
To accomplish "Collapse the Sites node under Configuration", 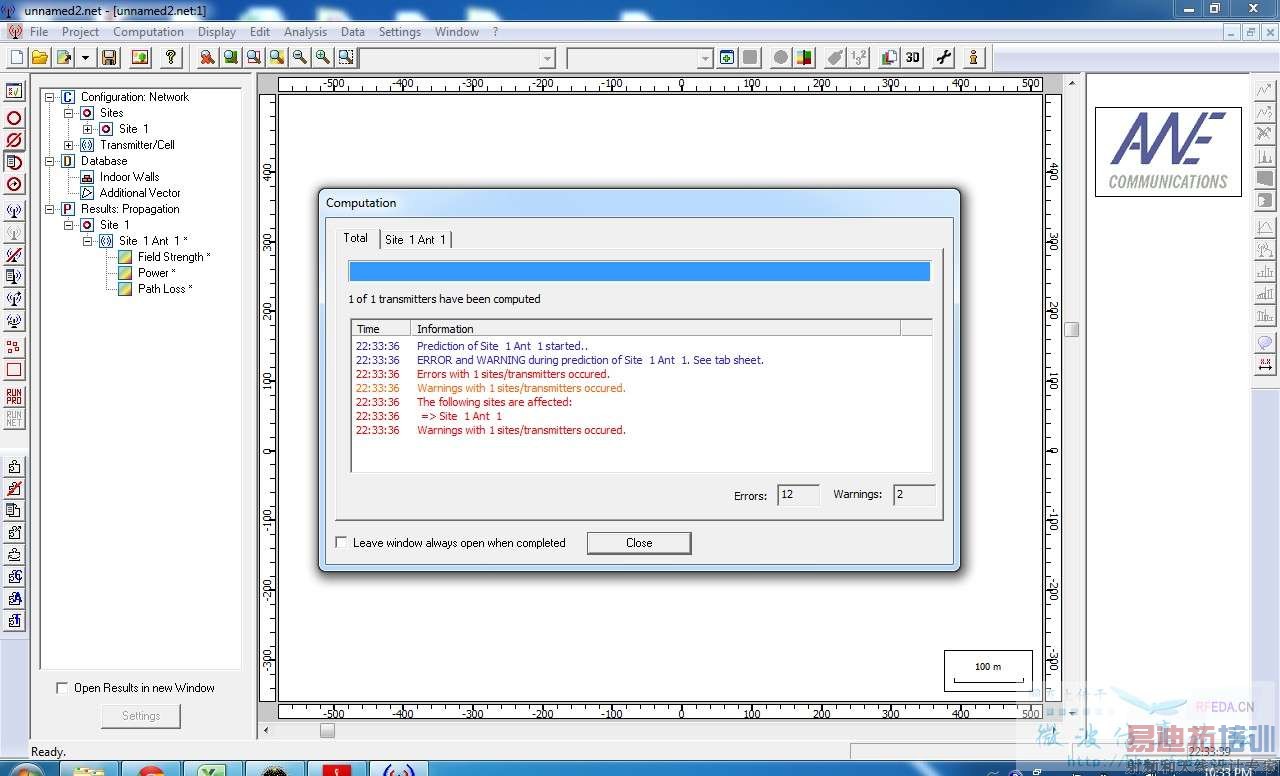I will click(69, 113).
